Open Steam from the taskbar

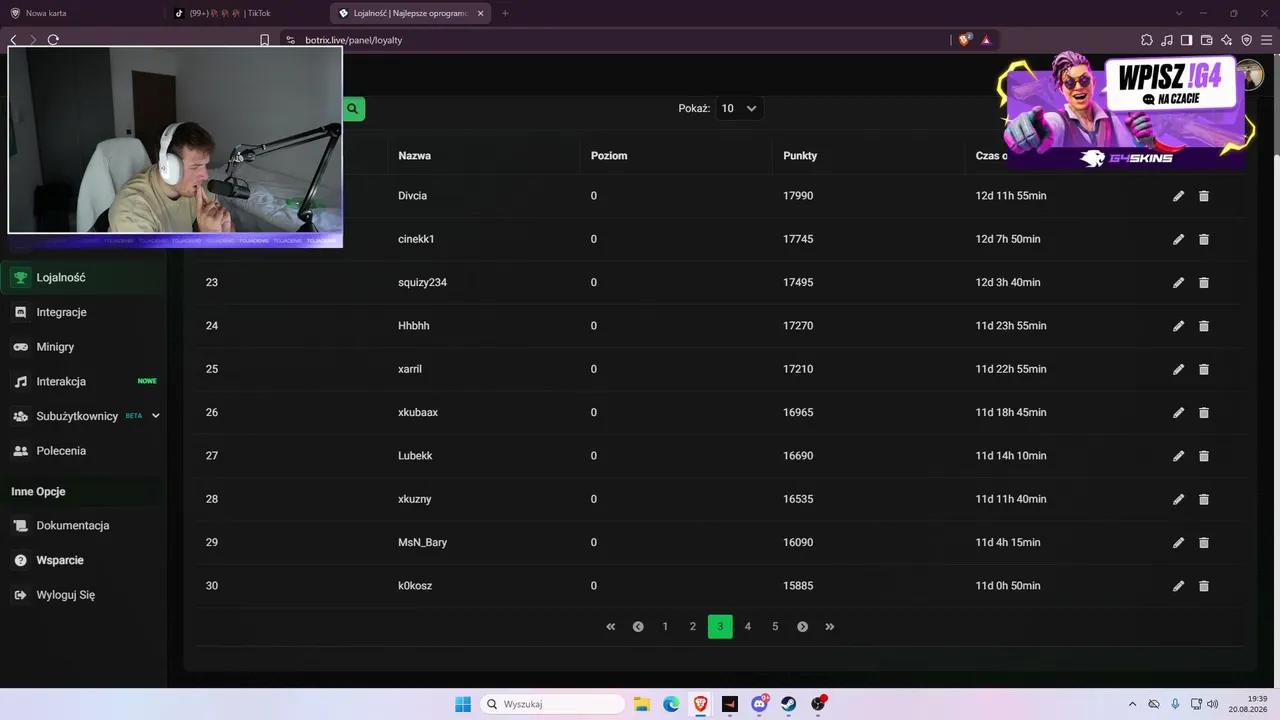pos(789,704)
